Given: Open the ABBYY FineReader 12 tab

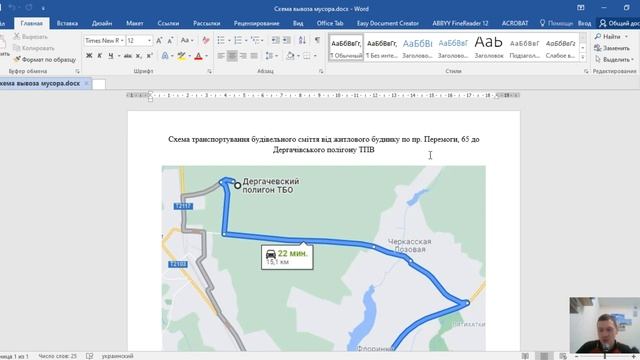Looking at the screenshot, I should coord(460,23).
